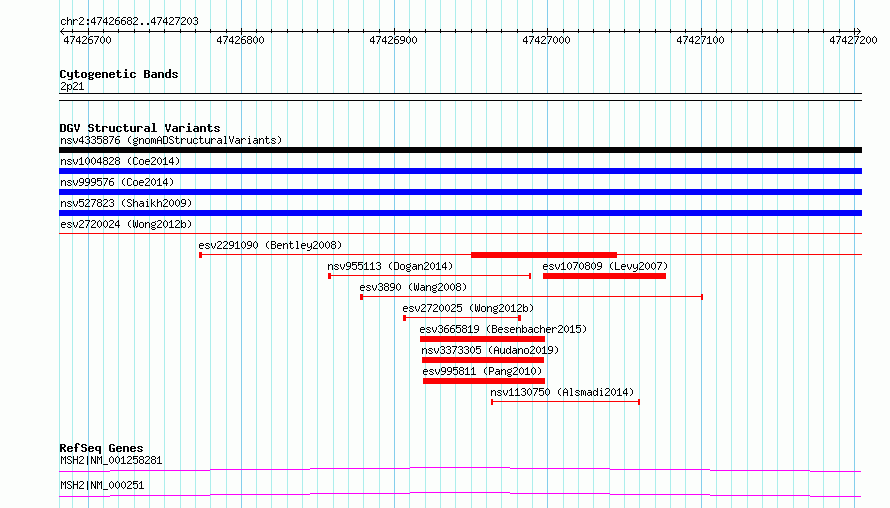
Task: Select nsv955113 (Dogan2014) label
Action: click(x=390, y=266)
